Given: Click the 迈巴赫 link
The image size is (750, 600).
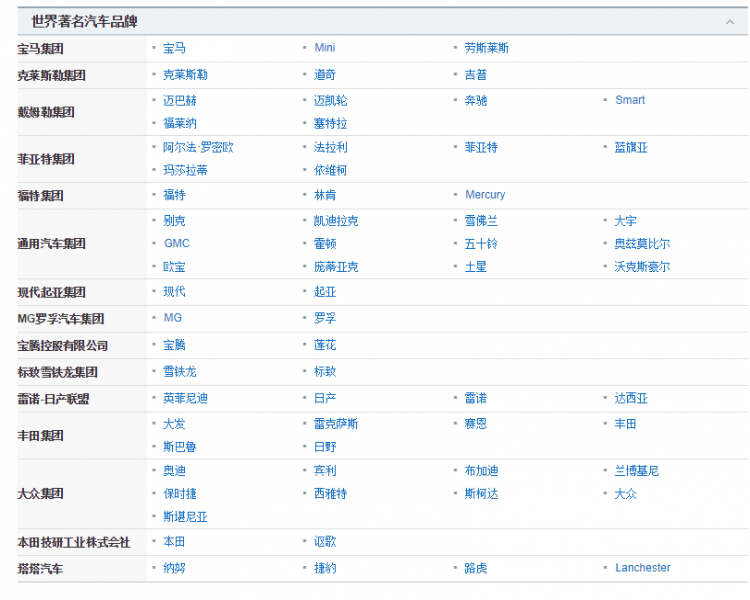Looking at the screenshot, I should (180, 100).
